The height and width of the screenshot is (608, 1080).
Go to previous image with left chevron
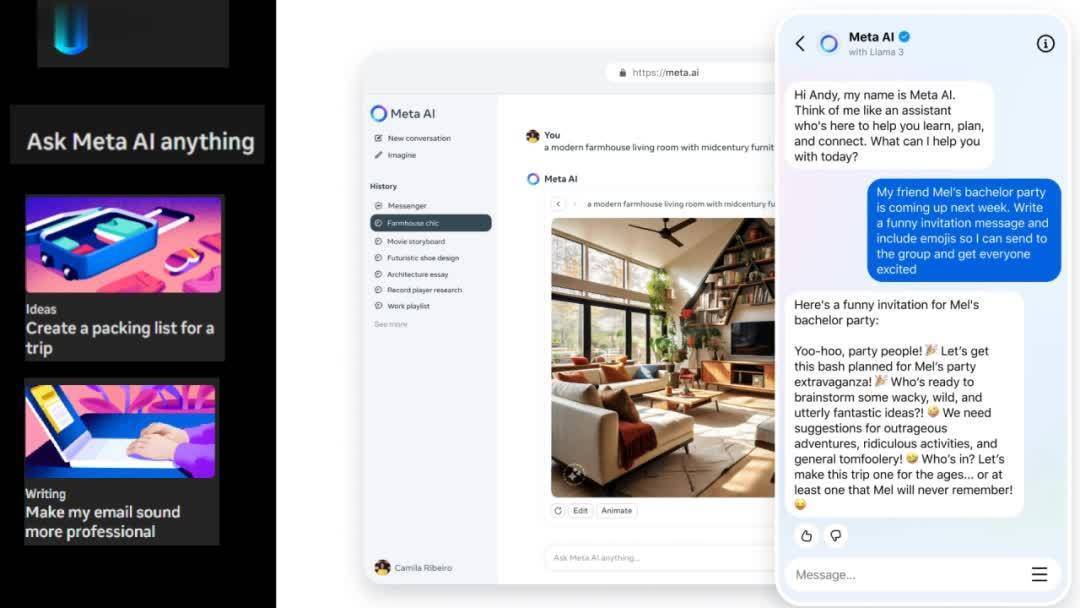tap(558, 204)
